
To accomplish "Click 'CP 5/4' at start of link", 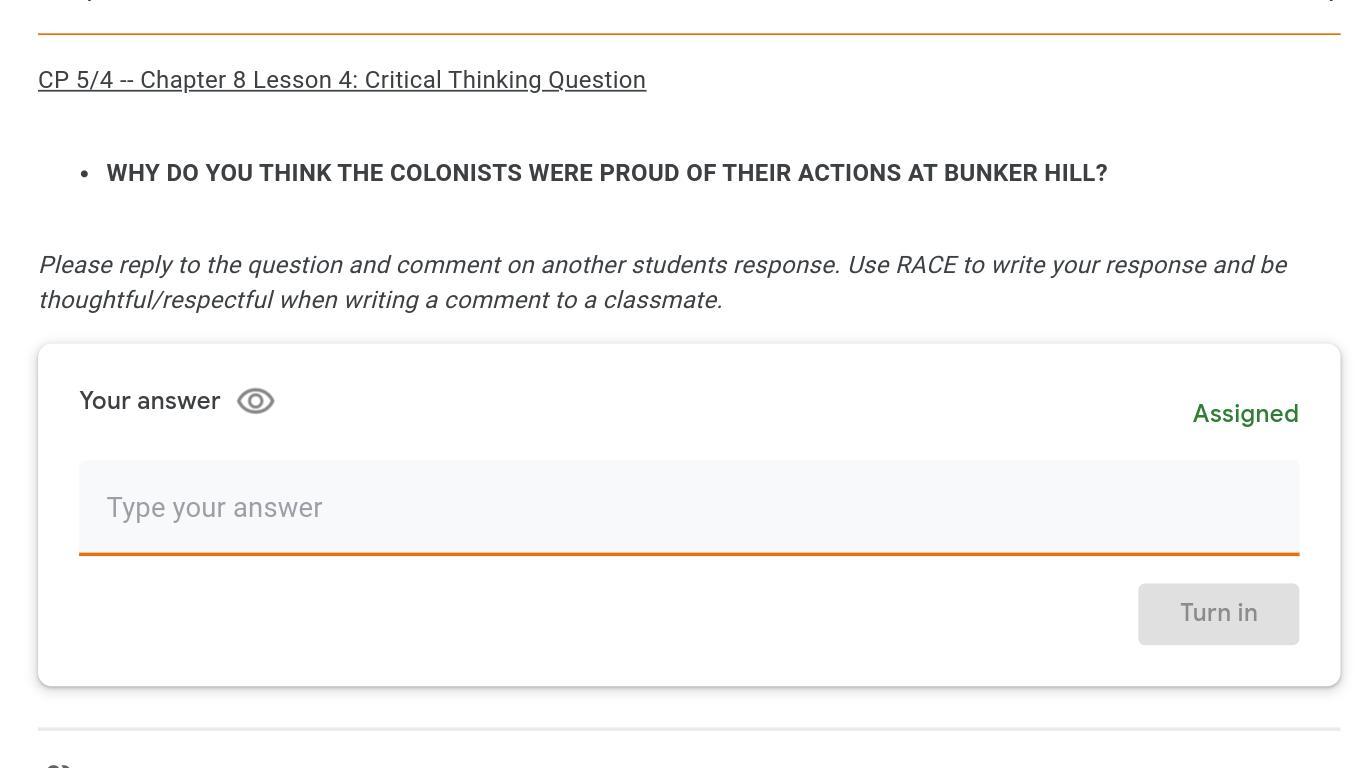I will (75, 80).
